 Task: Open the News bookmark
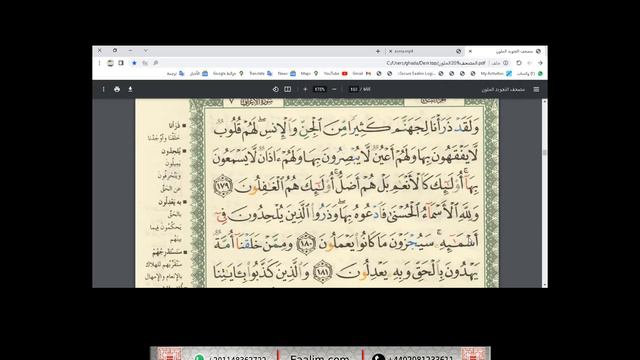point(286,73)
